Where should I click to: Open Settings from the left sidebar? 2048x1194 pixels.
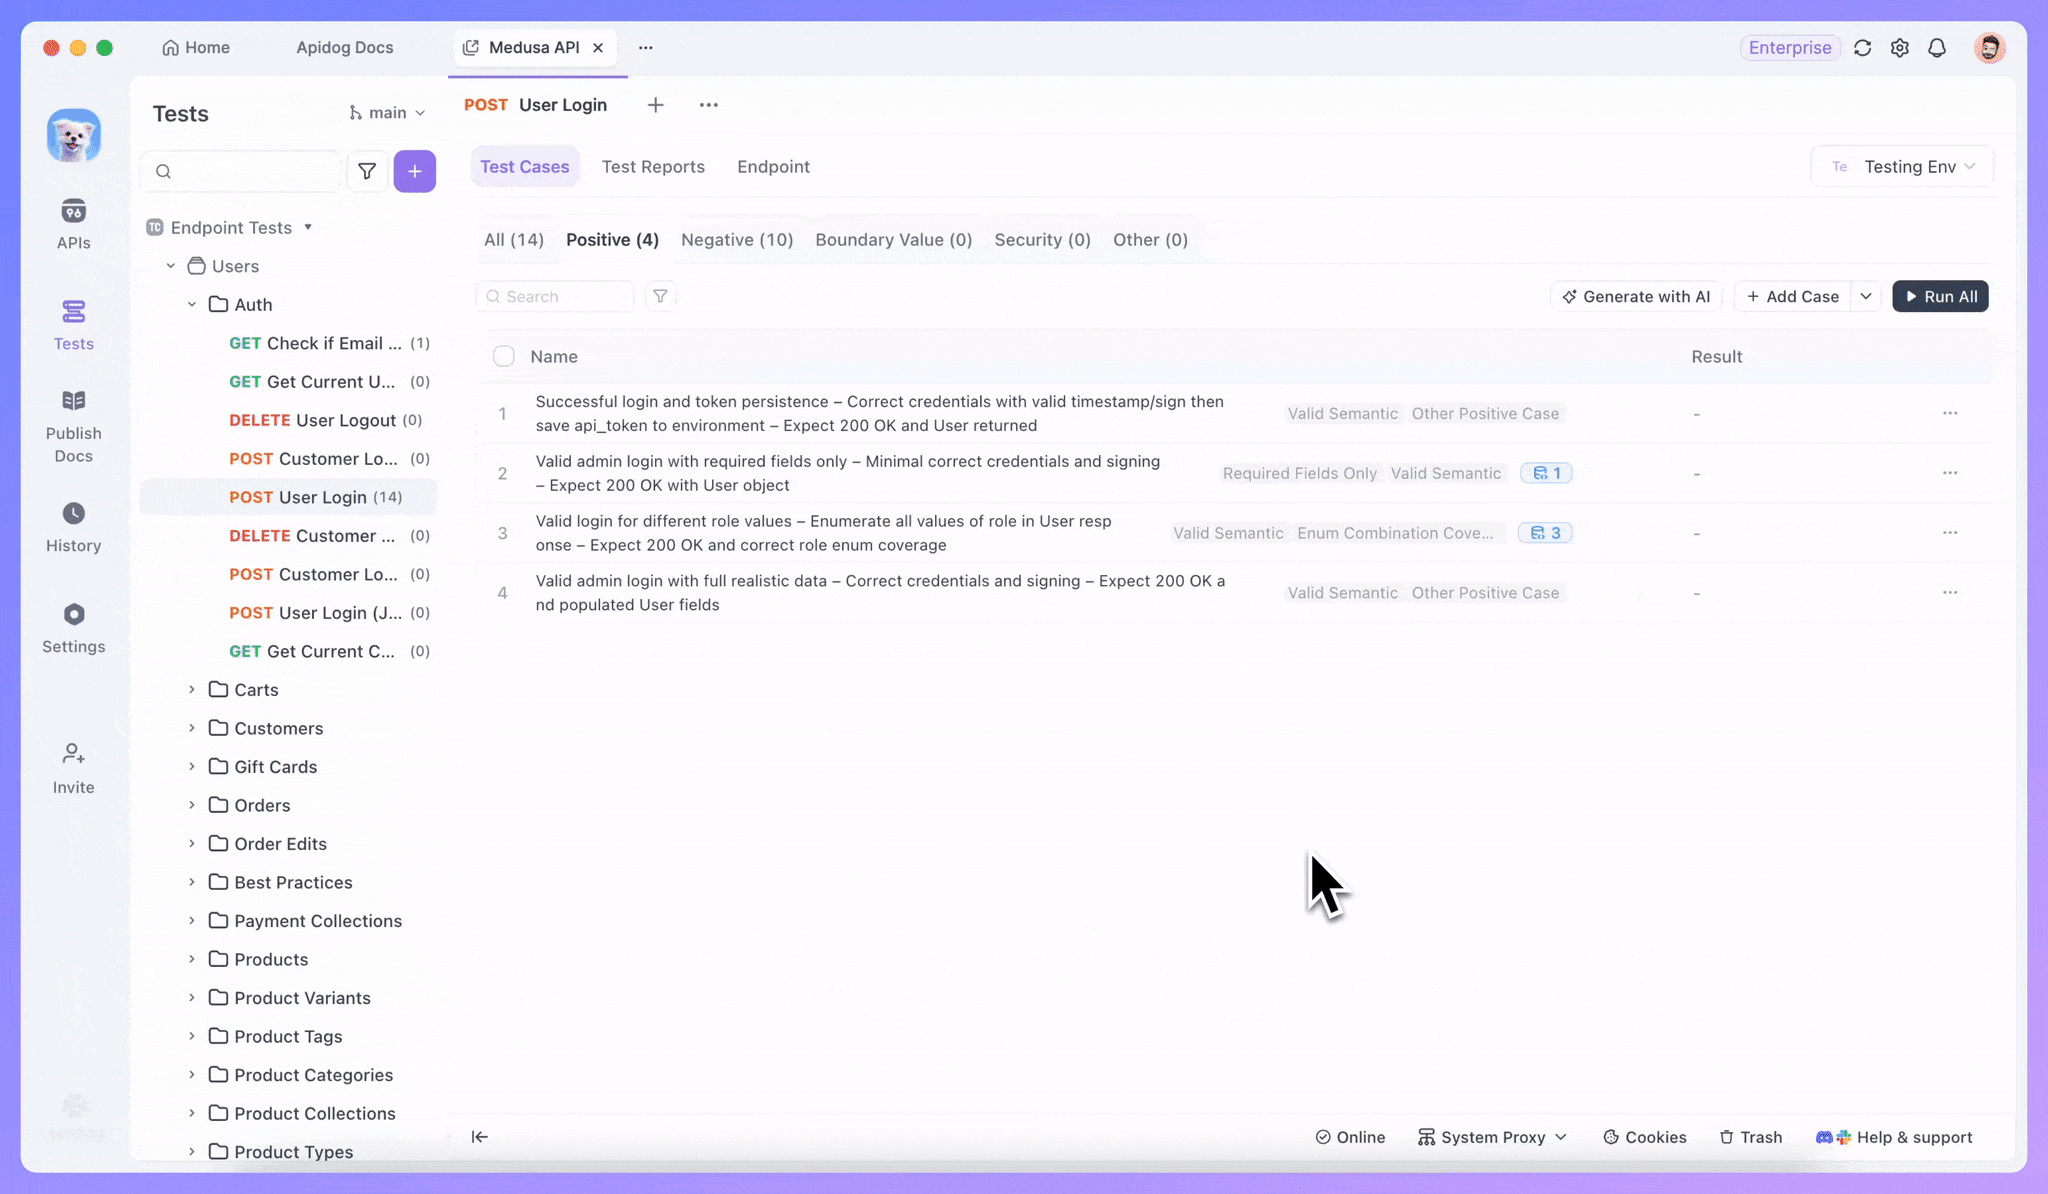(x=73, y=628)
